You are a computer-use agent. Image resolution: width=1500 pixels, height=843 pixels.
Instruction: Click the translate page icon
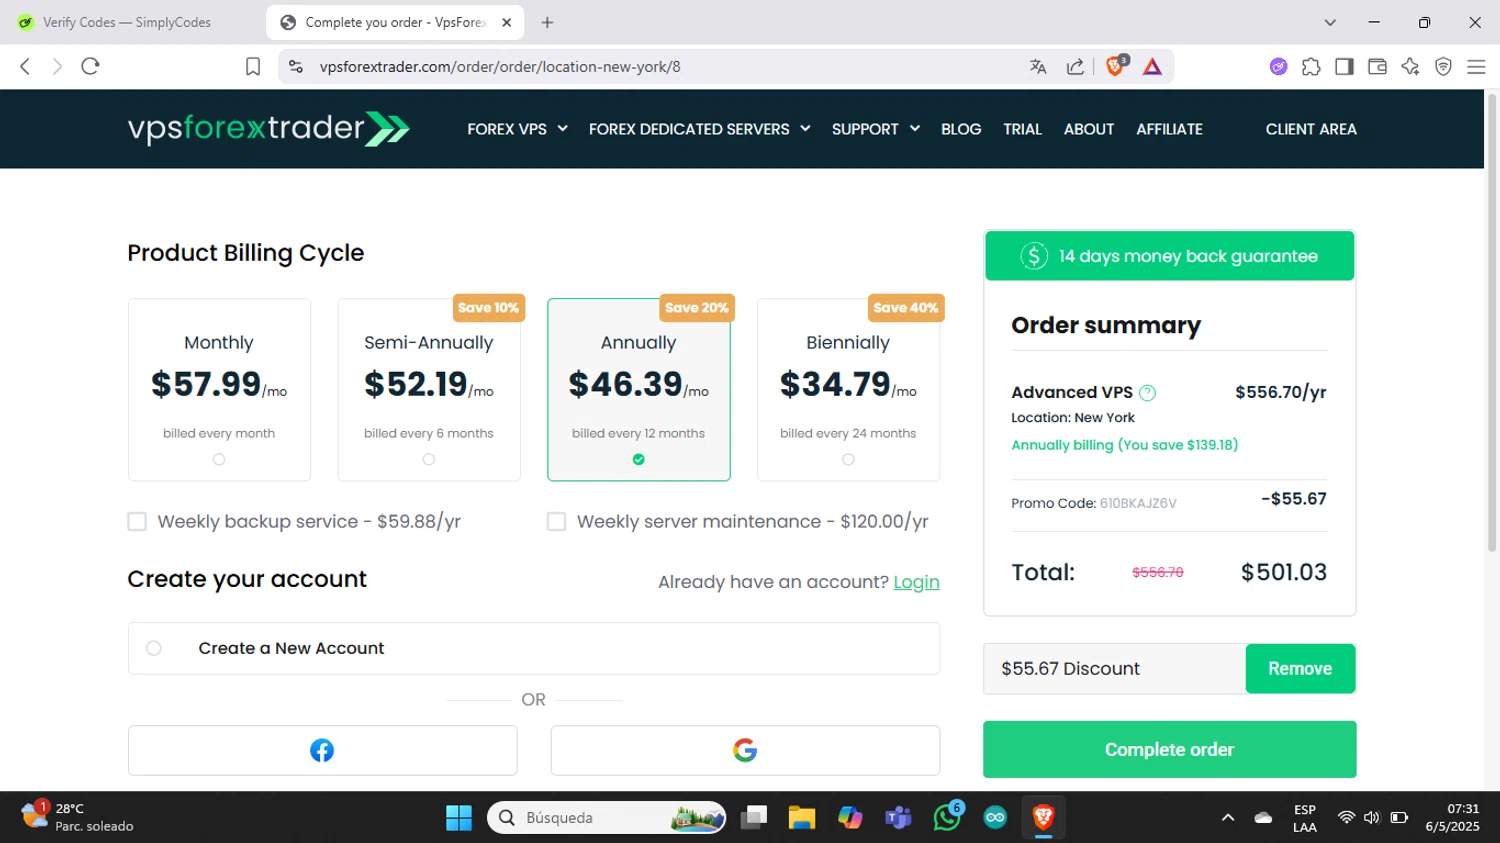[1038, 66]
